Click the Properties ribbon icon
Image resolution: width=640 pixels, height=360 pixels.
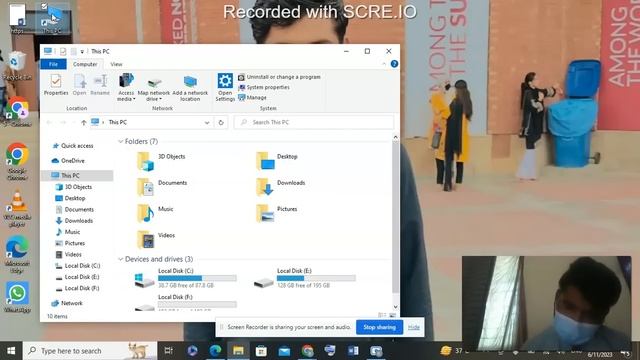point(56,85)
